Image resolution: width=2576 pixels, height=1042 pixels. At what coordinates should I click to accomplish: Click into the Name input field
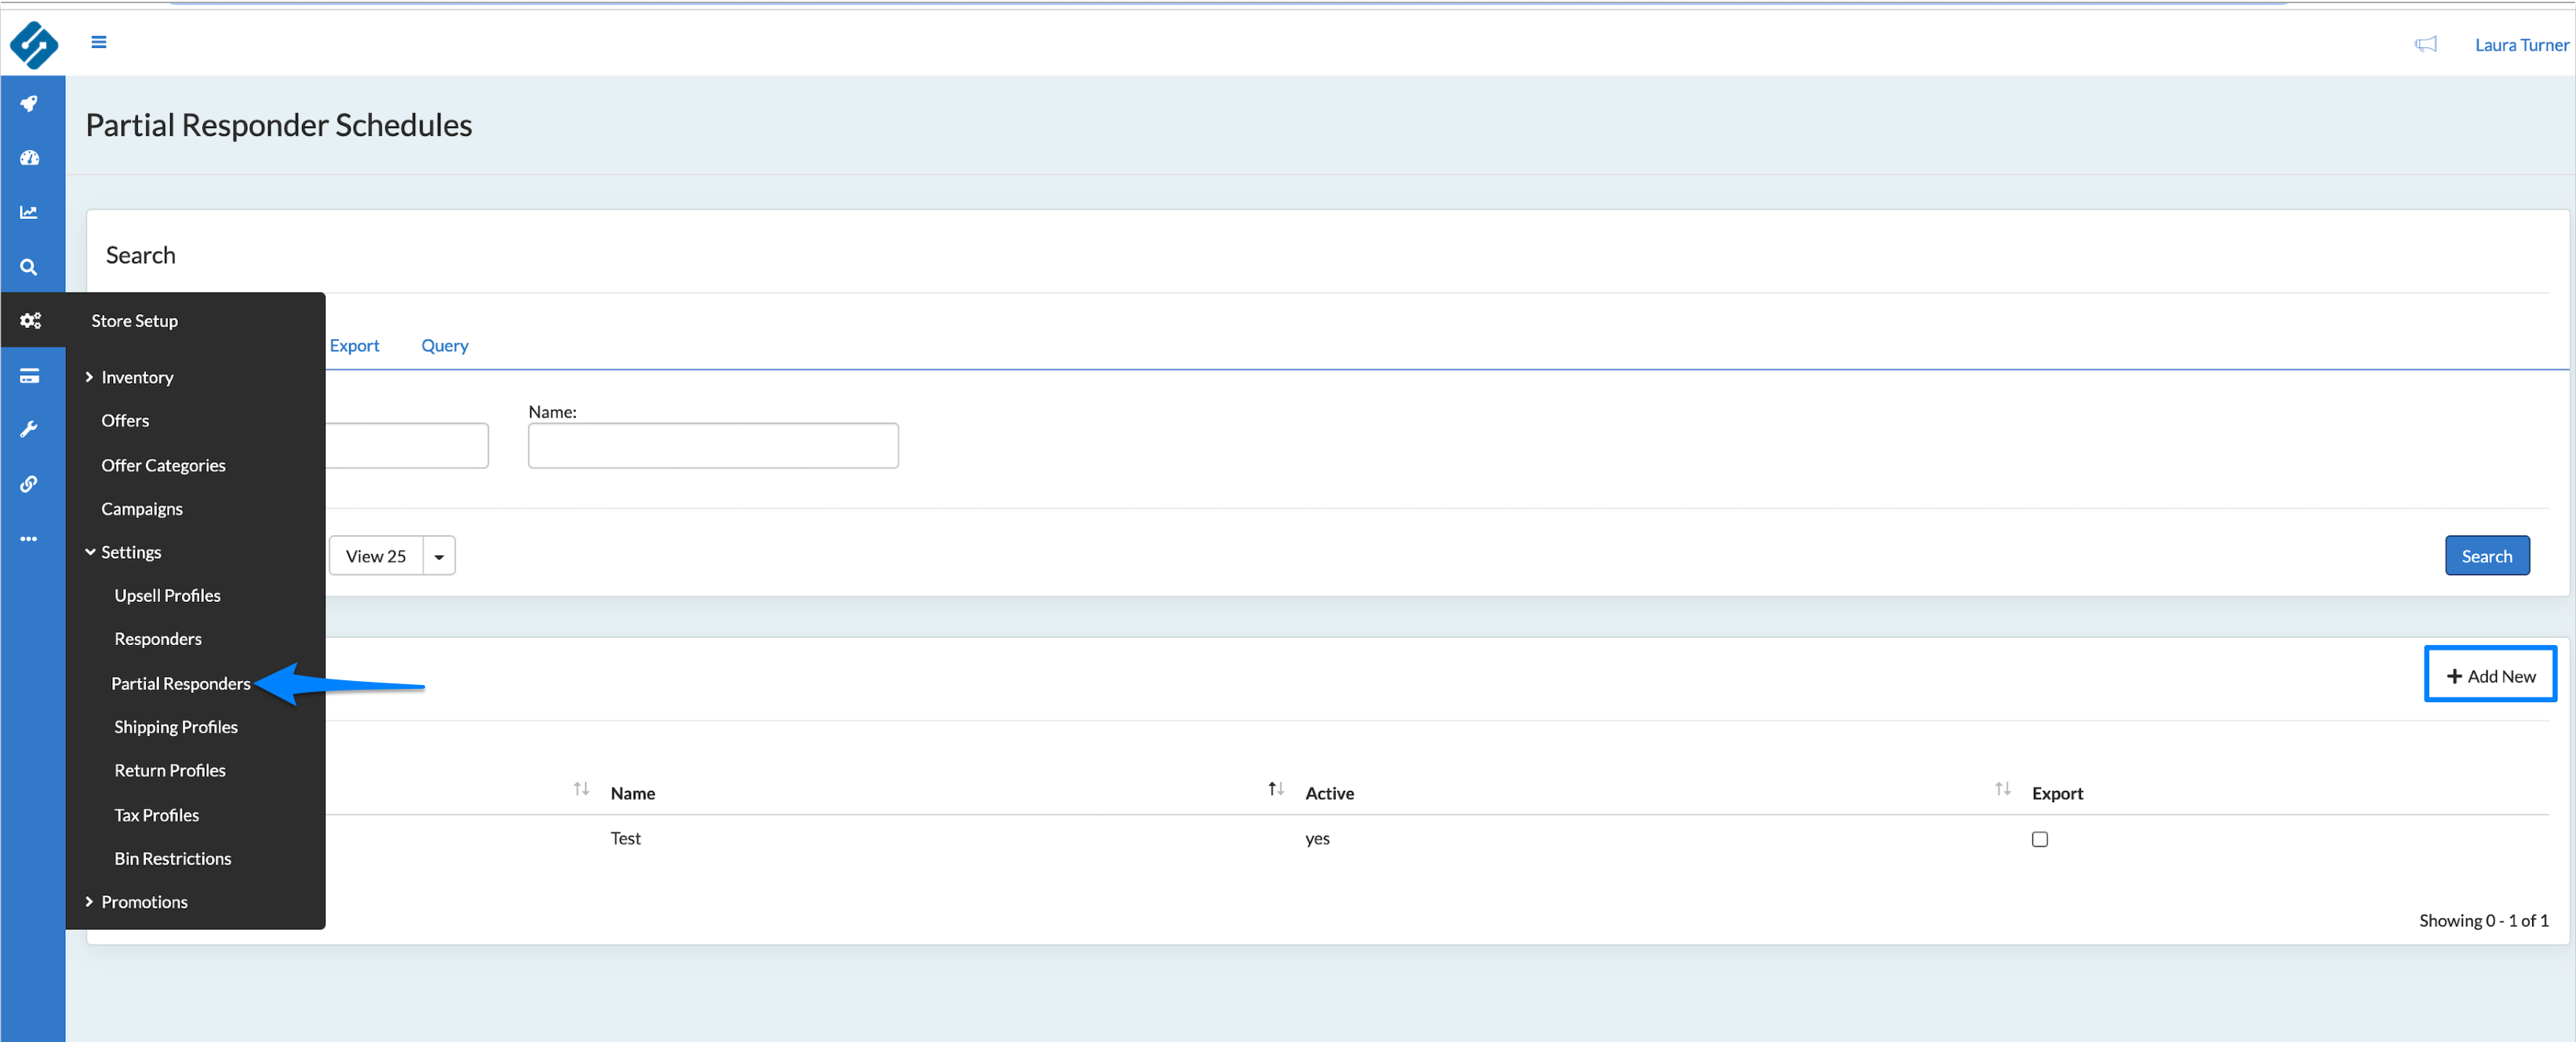[x=712, y=446]
